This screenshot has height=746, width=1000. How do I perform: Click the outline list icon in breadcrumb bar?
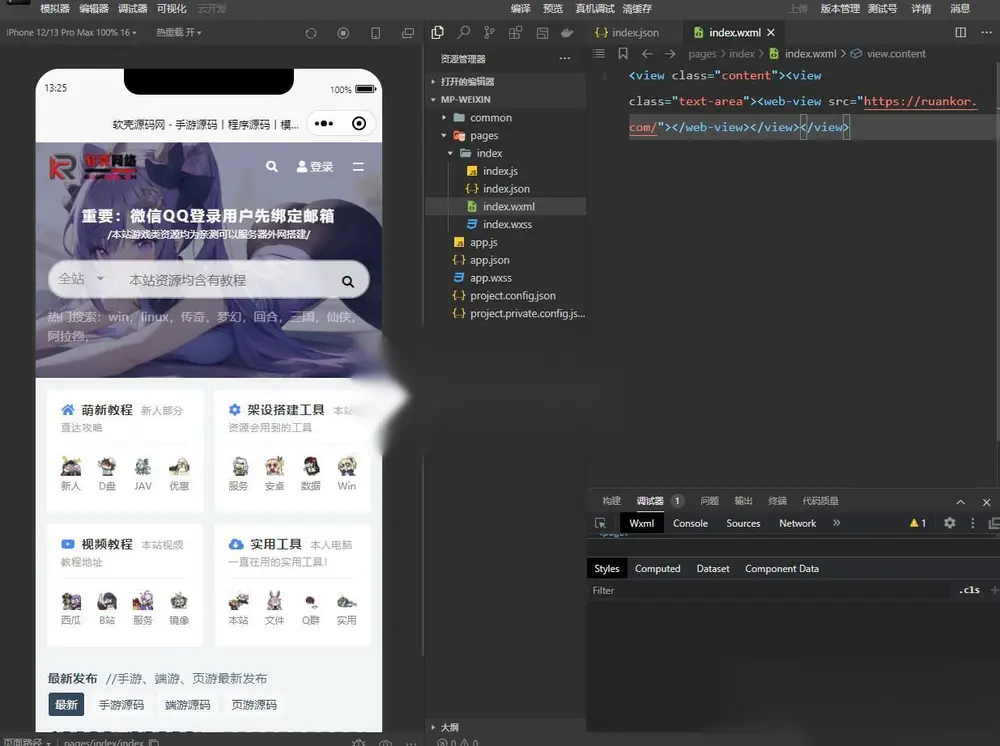[599, 54]
